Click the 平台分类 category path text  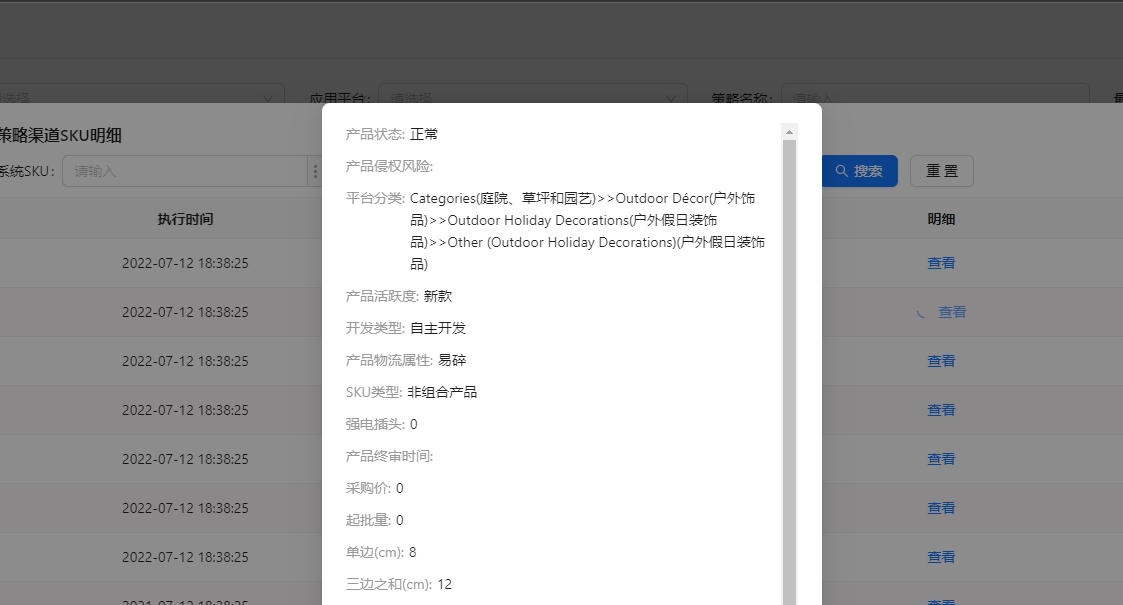(x=587, y=231)
